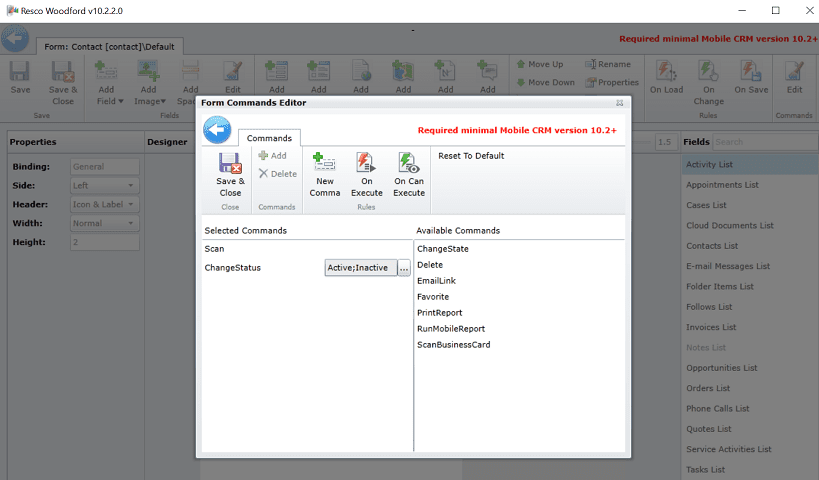Click the Fields Search input box
Viewport: 819px width, 480px height.
point(765,142)
